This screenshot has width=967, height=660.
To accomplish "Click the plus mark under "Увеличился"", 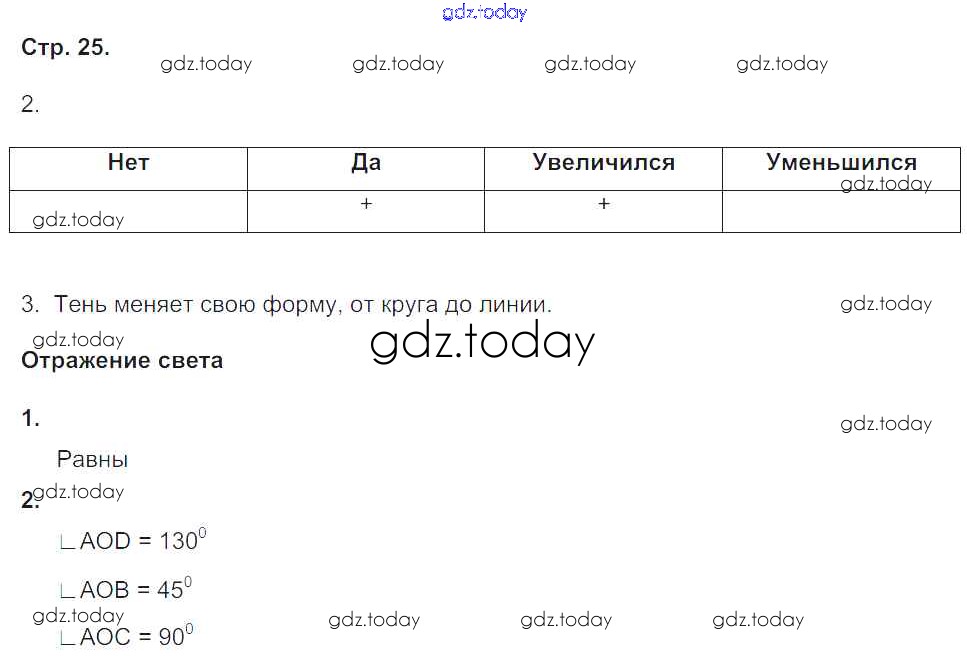I will pyautogui.click(x=604, y=204).
